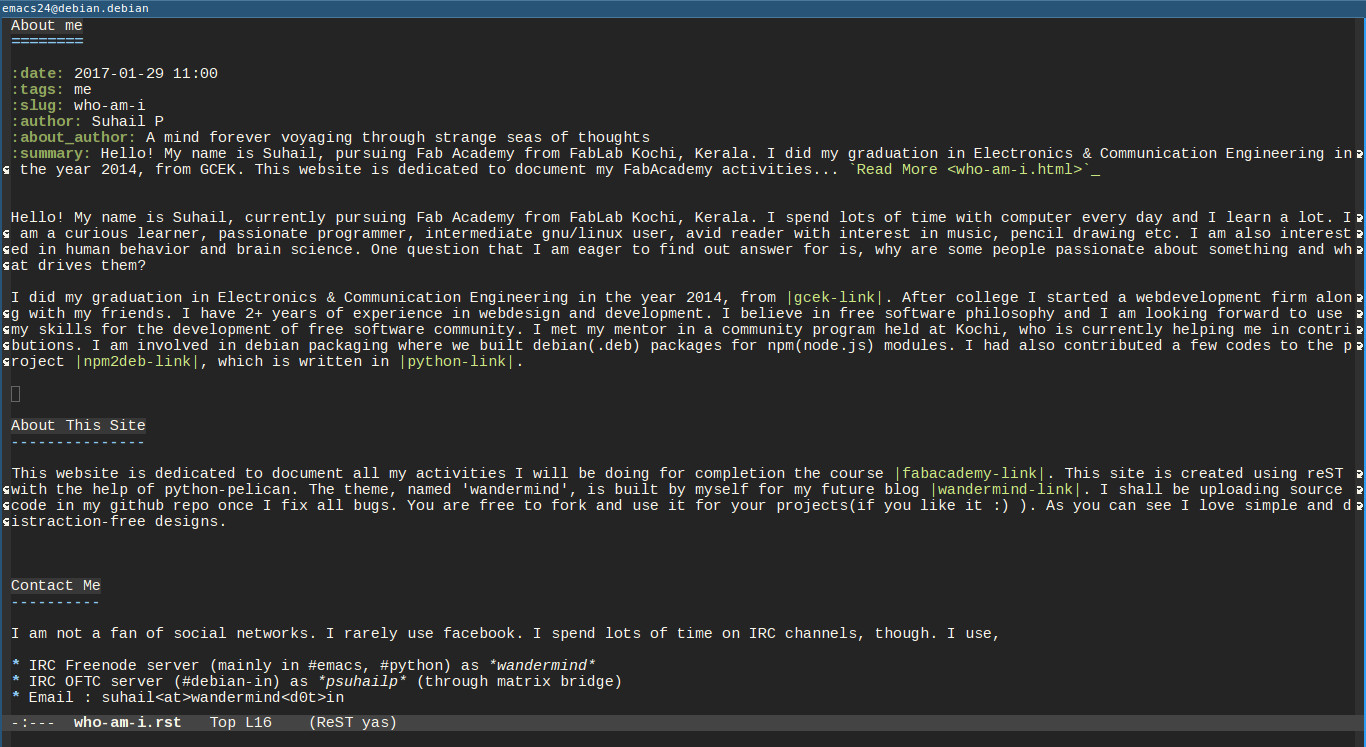
Task: Click the "L16" line number in mode line
Action: pyautogui.click(x=259, y=722)
